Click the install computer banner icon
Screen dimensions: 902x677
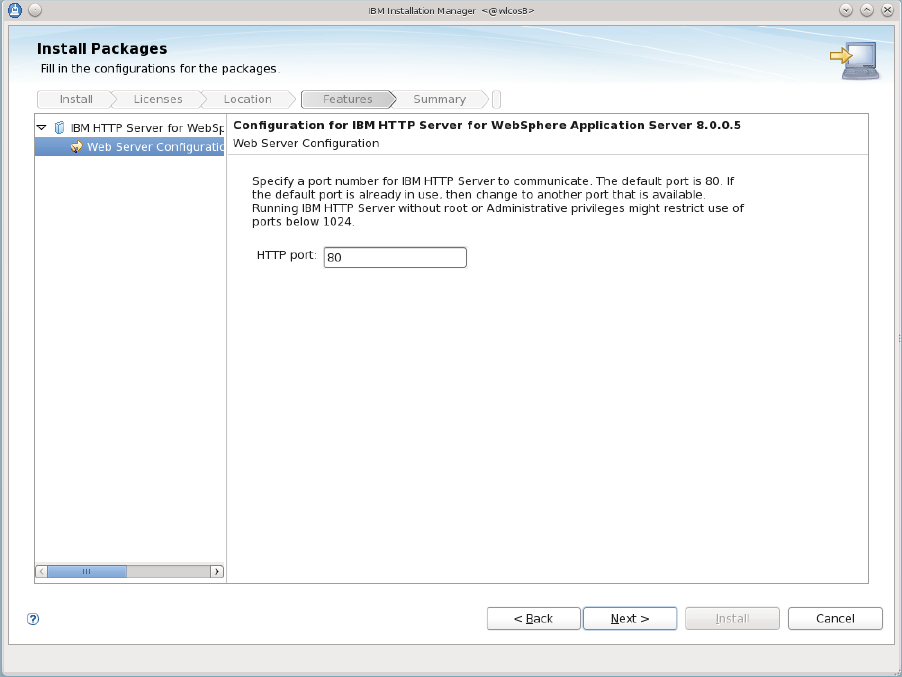(x=855, y=60)
